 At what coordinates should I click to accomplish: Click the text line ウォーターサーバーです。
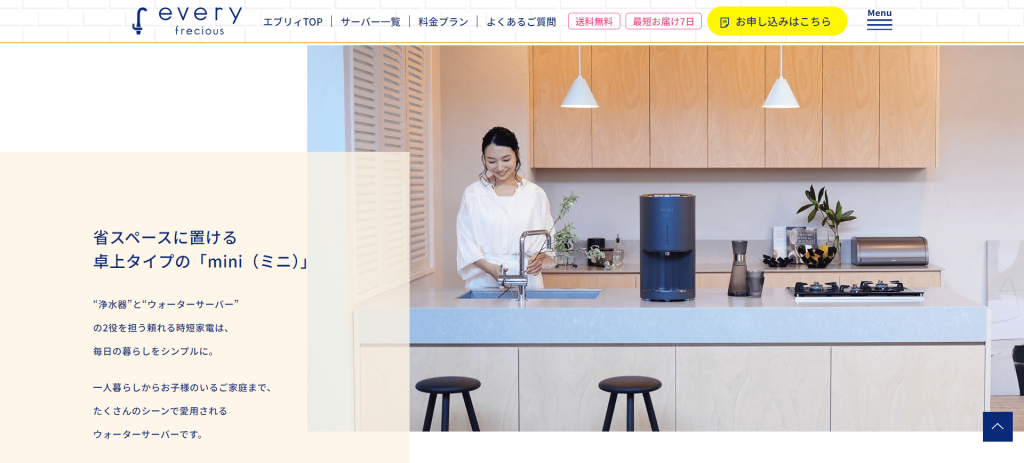(x=148, y=434)
